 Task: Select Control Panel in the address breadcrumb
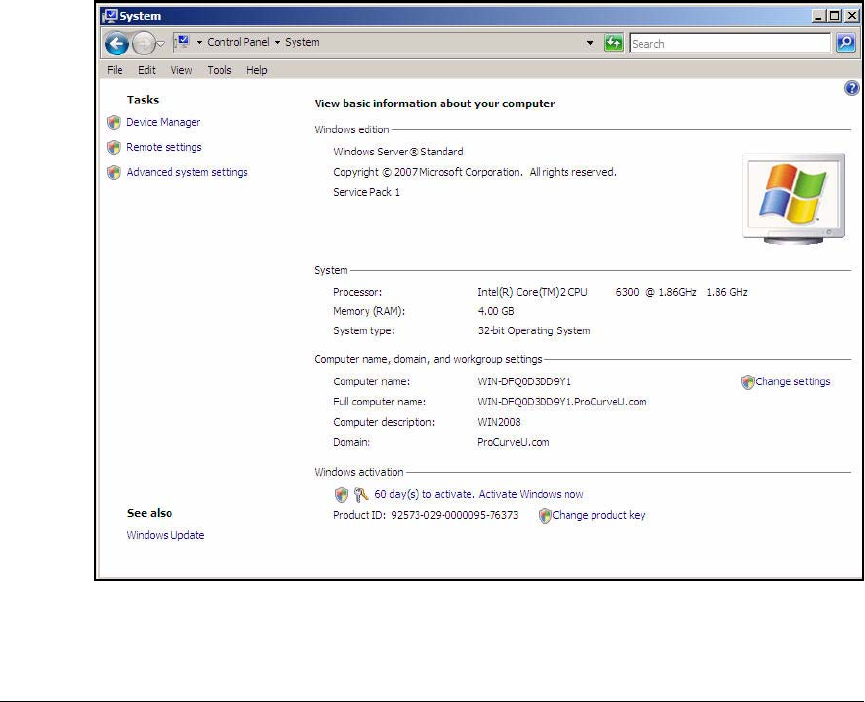coord(238,42)
